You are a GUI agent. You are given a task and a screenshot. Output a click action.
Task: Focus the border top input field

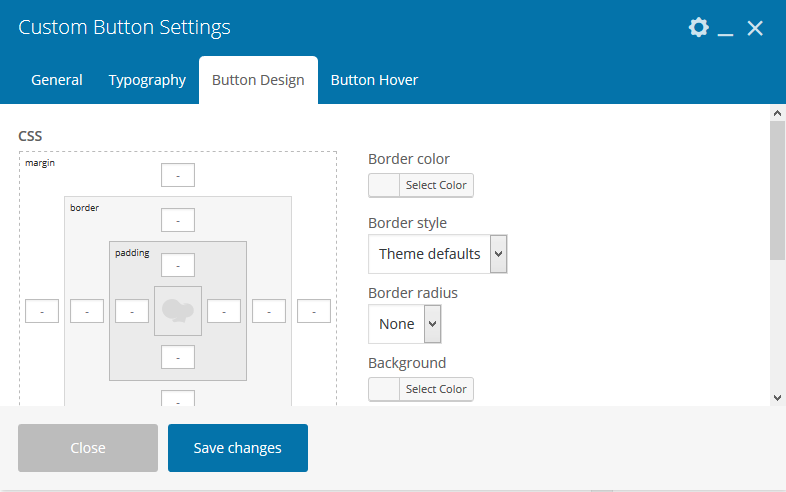tap(178, 220)
